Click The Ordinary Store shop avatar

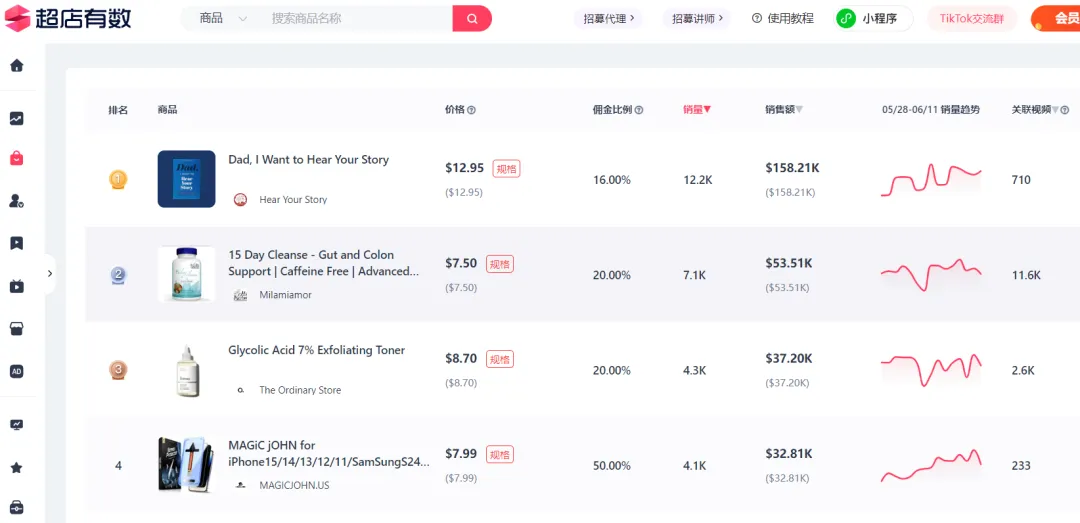(x=240, y=390)
